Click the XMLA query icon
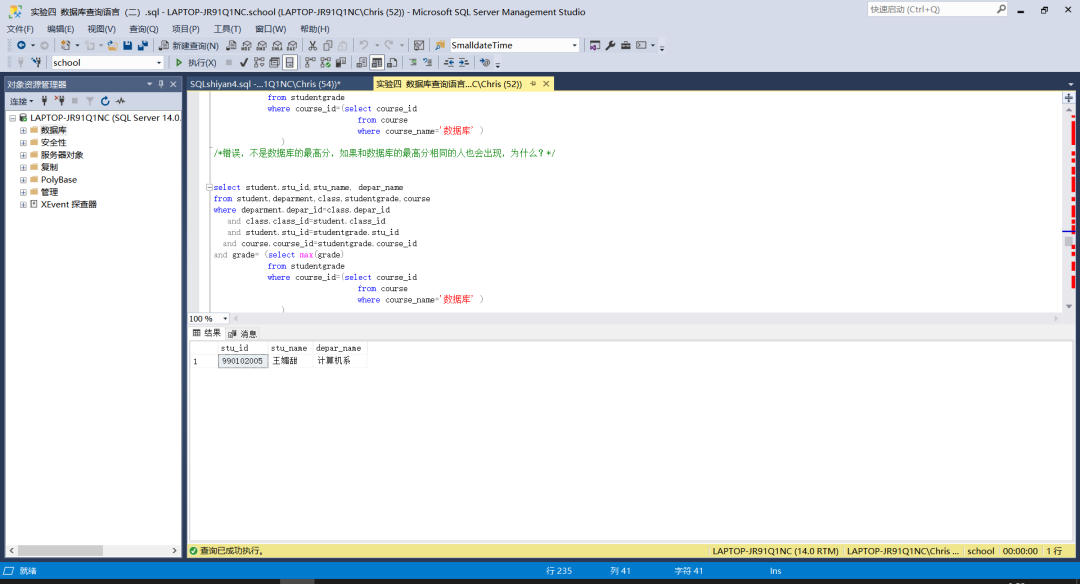 coord(277,45)
